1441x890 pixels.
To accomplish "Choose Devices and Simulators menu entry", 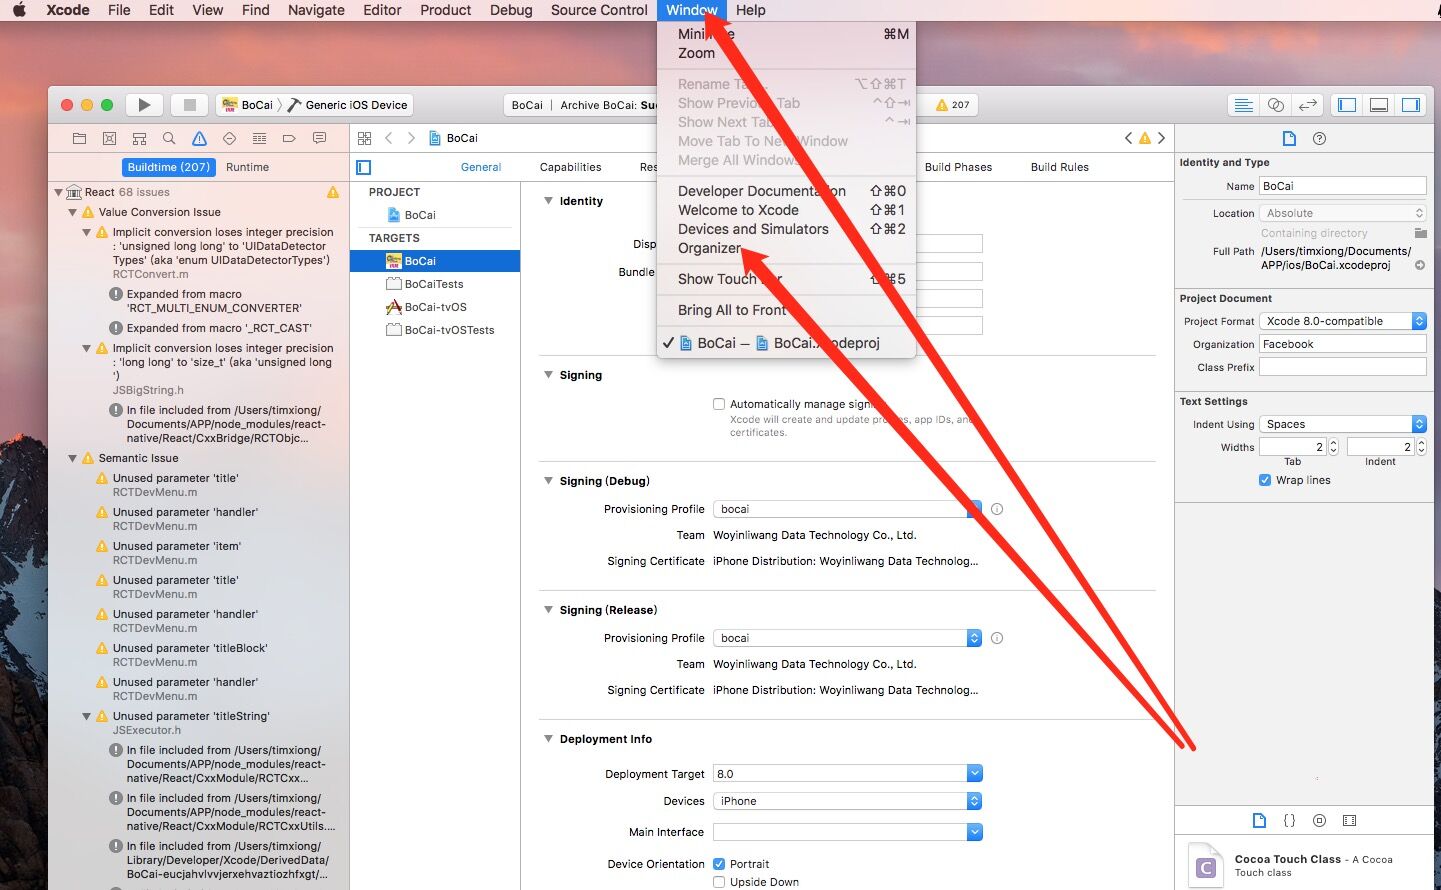I will [753, 229].
